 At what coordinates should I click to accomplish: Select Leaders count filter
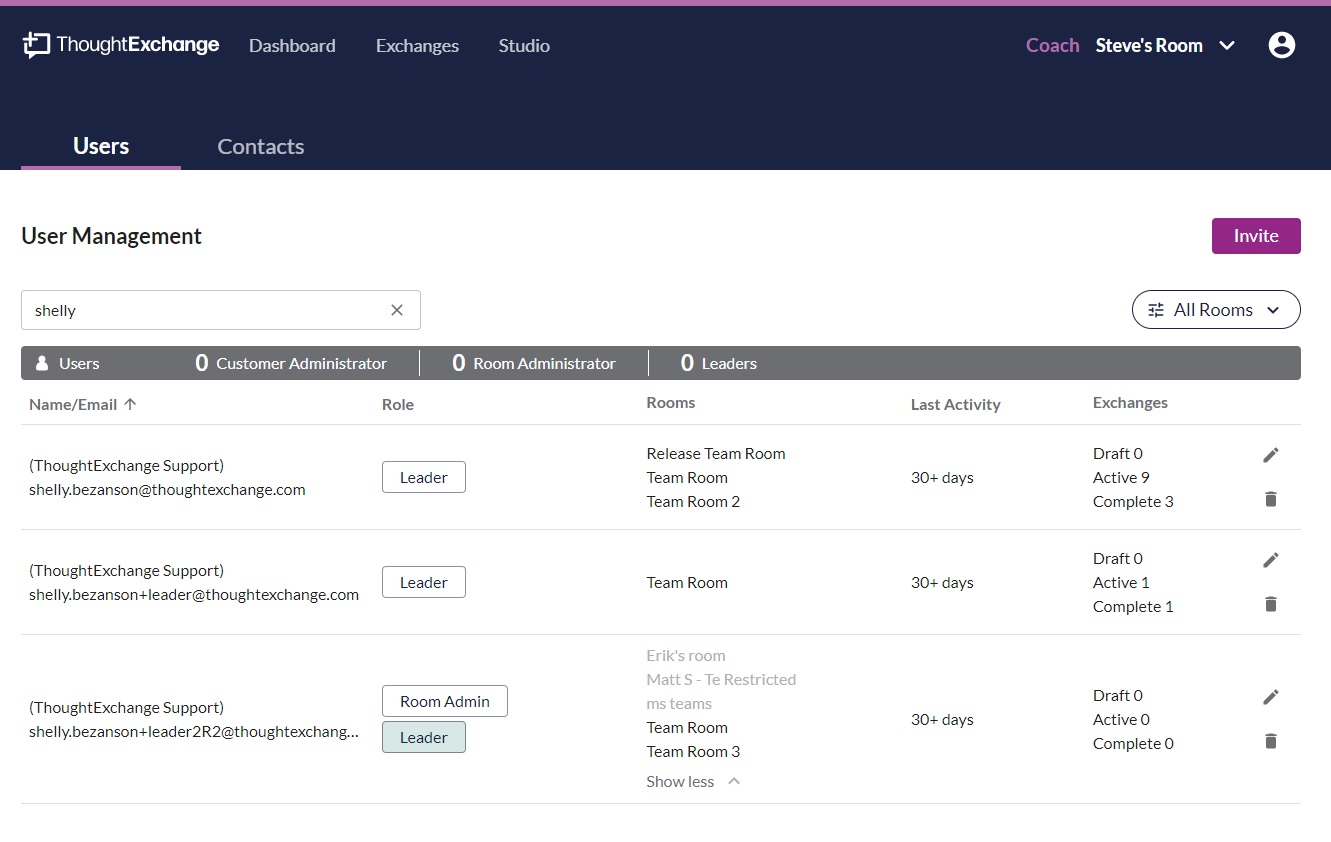[x=719, y=363]
